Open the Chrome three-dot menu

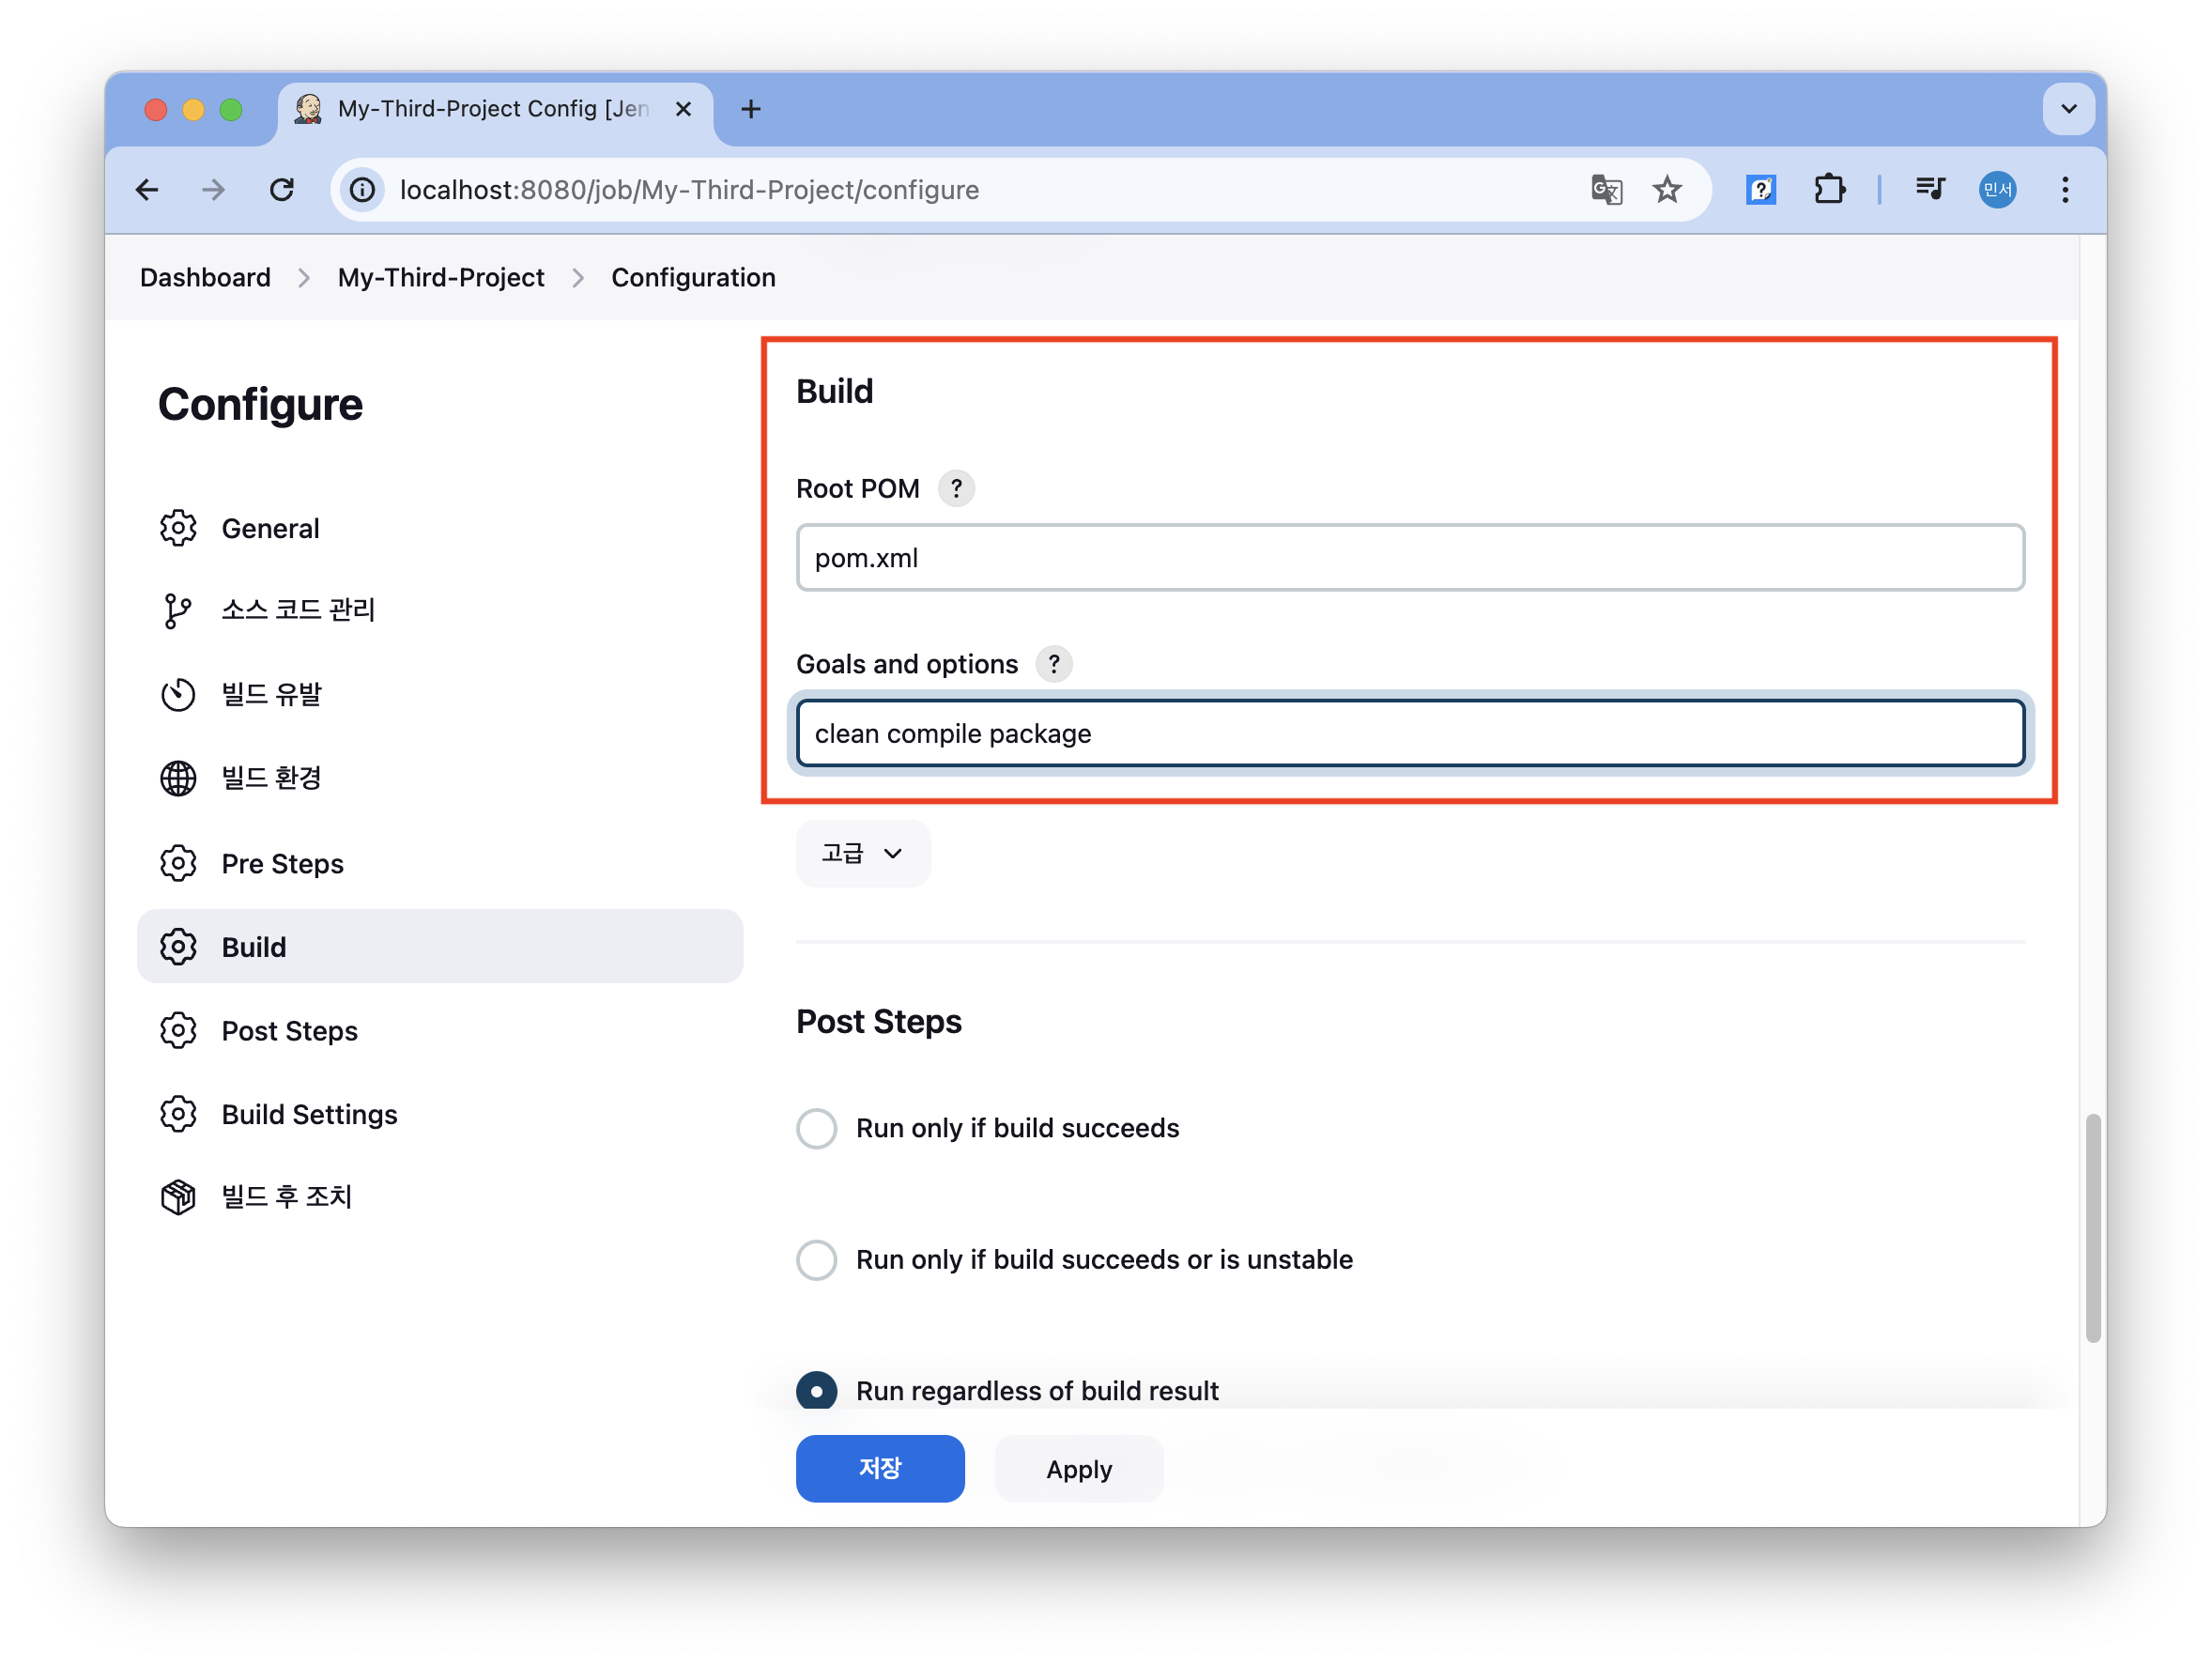2065,190
